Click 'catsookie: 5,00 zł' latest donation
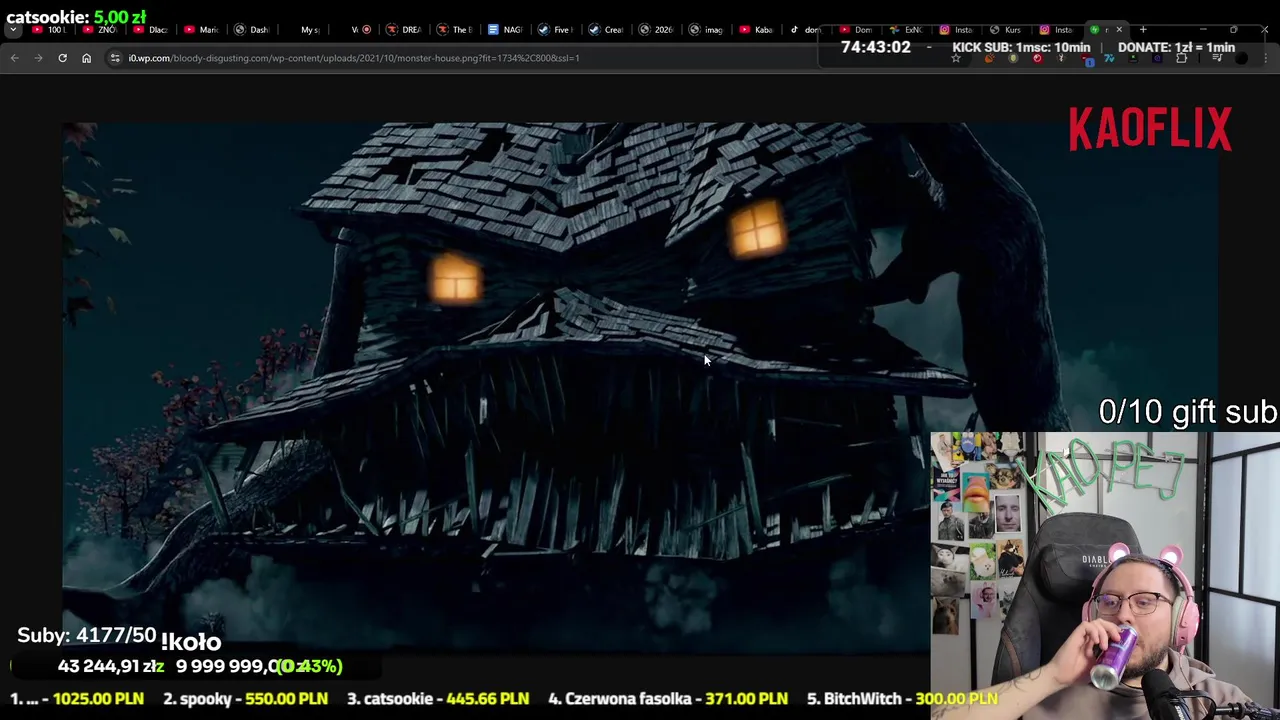The width and height of the screenshot is (1280, 720). pos(76,17)
